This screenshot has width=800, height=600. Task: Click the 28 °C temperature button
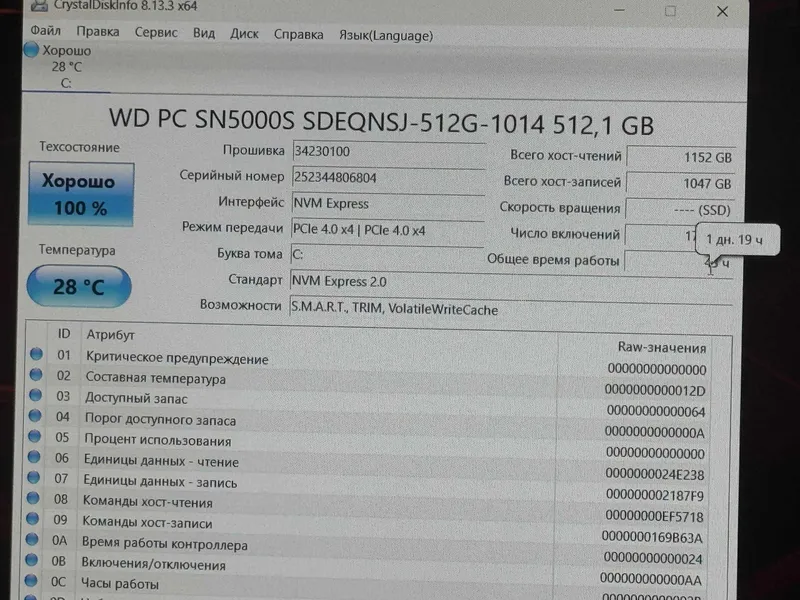pos(79,286)
